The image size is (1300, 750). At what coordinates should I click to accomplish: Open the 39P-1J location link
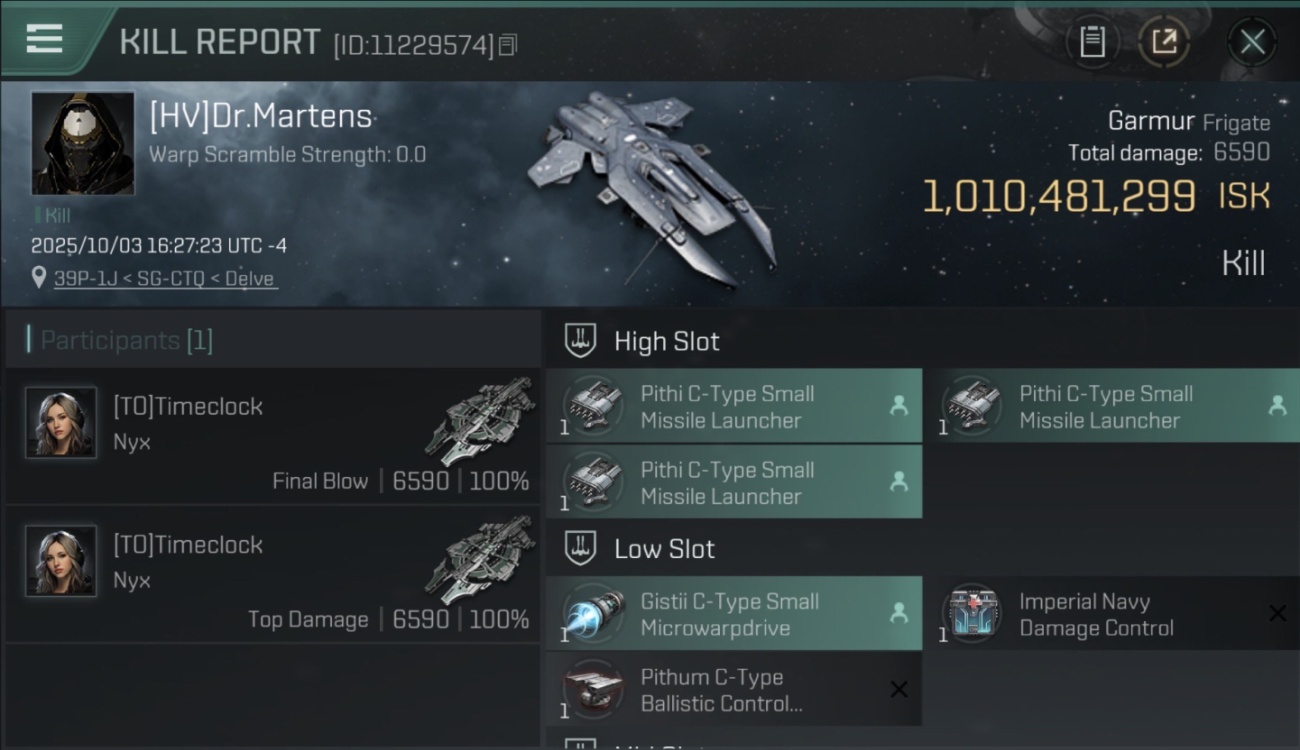pos(165,279)
